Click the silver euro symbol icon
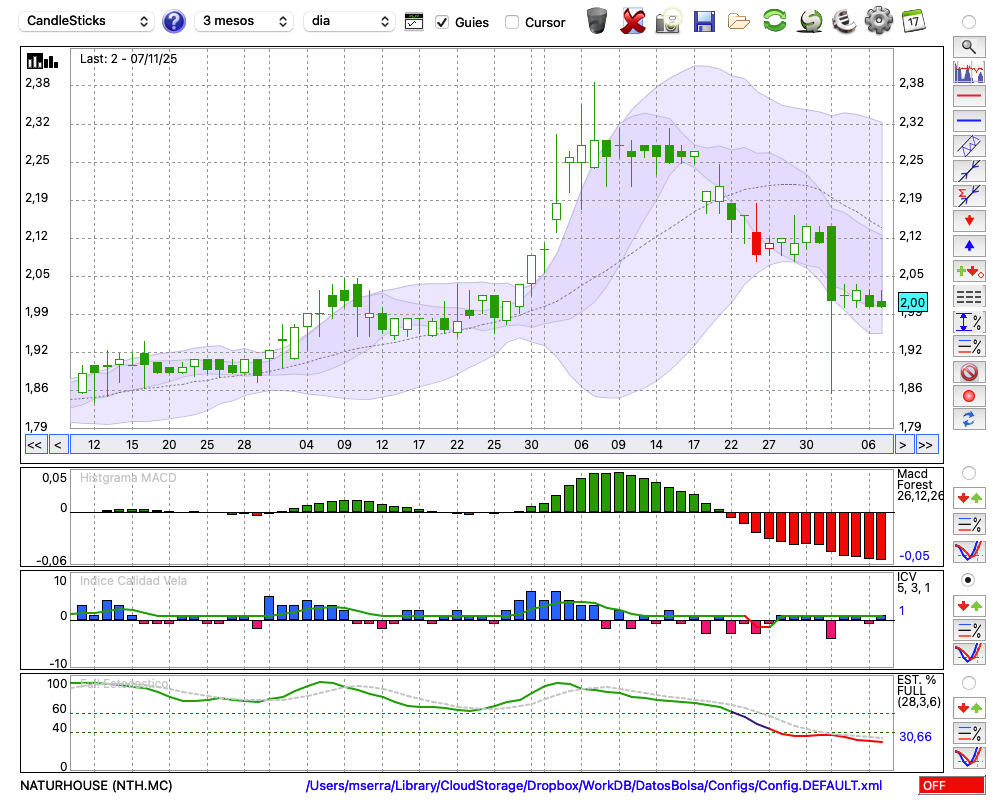The height and width of the screenshot is (800, 1000). (x=844, y=20)
